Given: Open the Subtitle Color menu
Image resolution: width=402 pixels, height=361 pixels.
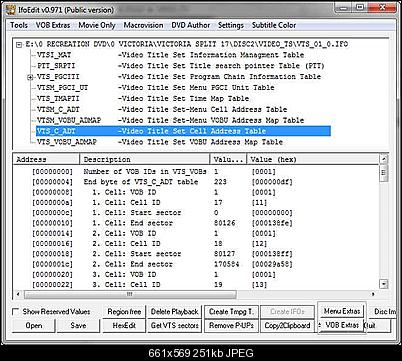Looking at the screenshot, I should (x=274, y=25).
